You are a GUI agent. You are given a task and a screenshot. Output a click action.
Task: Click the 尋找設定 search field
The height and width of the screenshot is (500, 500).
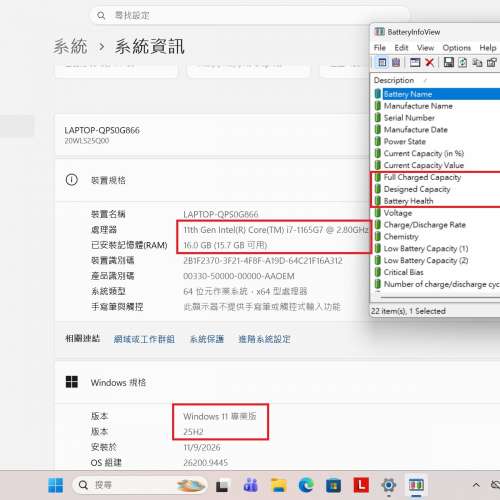tap(249, 15)
